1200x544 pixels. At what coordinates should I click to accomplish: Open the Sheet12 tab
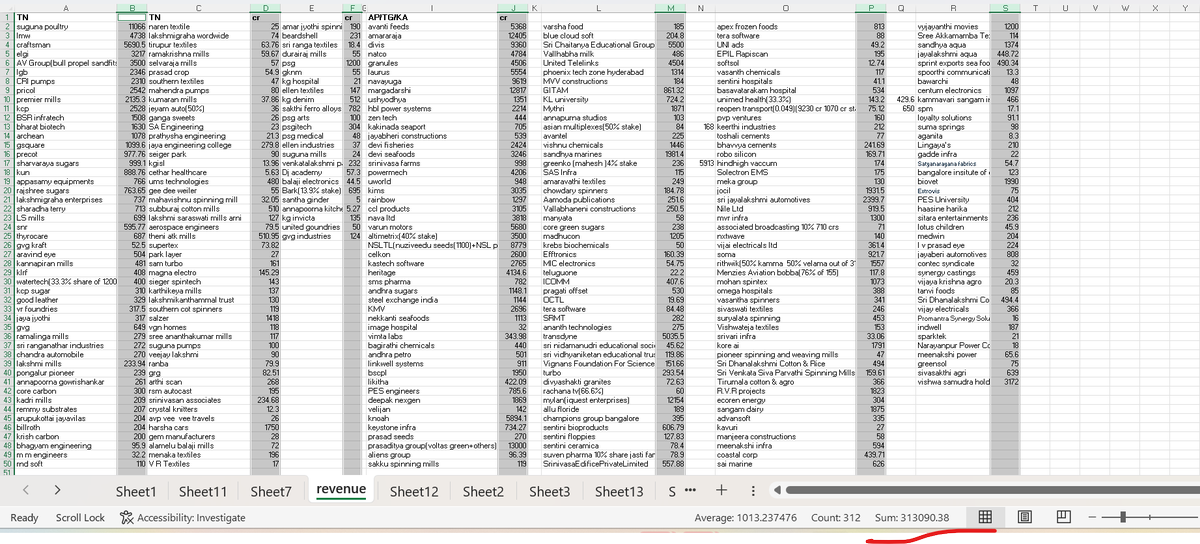[414, 491]
